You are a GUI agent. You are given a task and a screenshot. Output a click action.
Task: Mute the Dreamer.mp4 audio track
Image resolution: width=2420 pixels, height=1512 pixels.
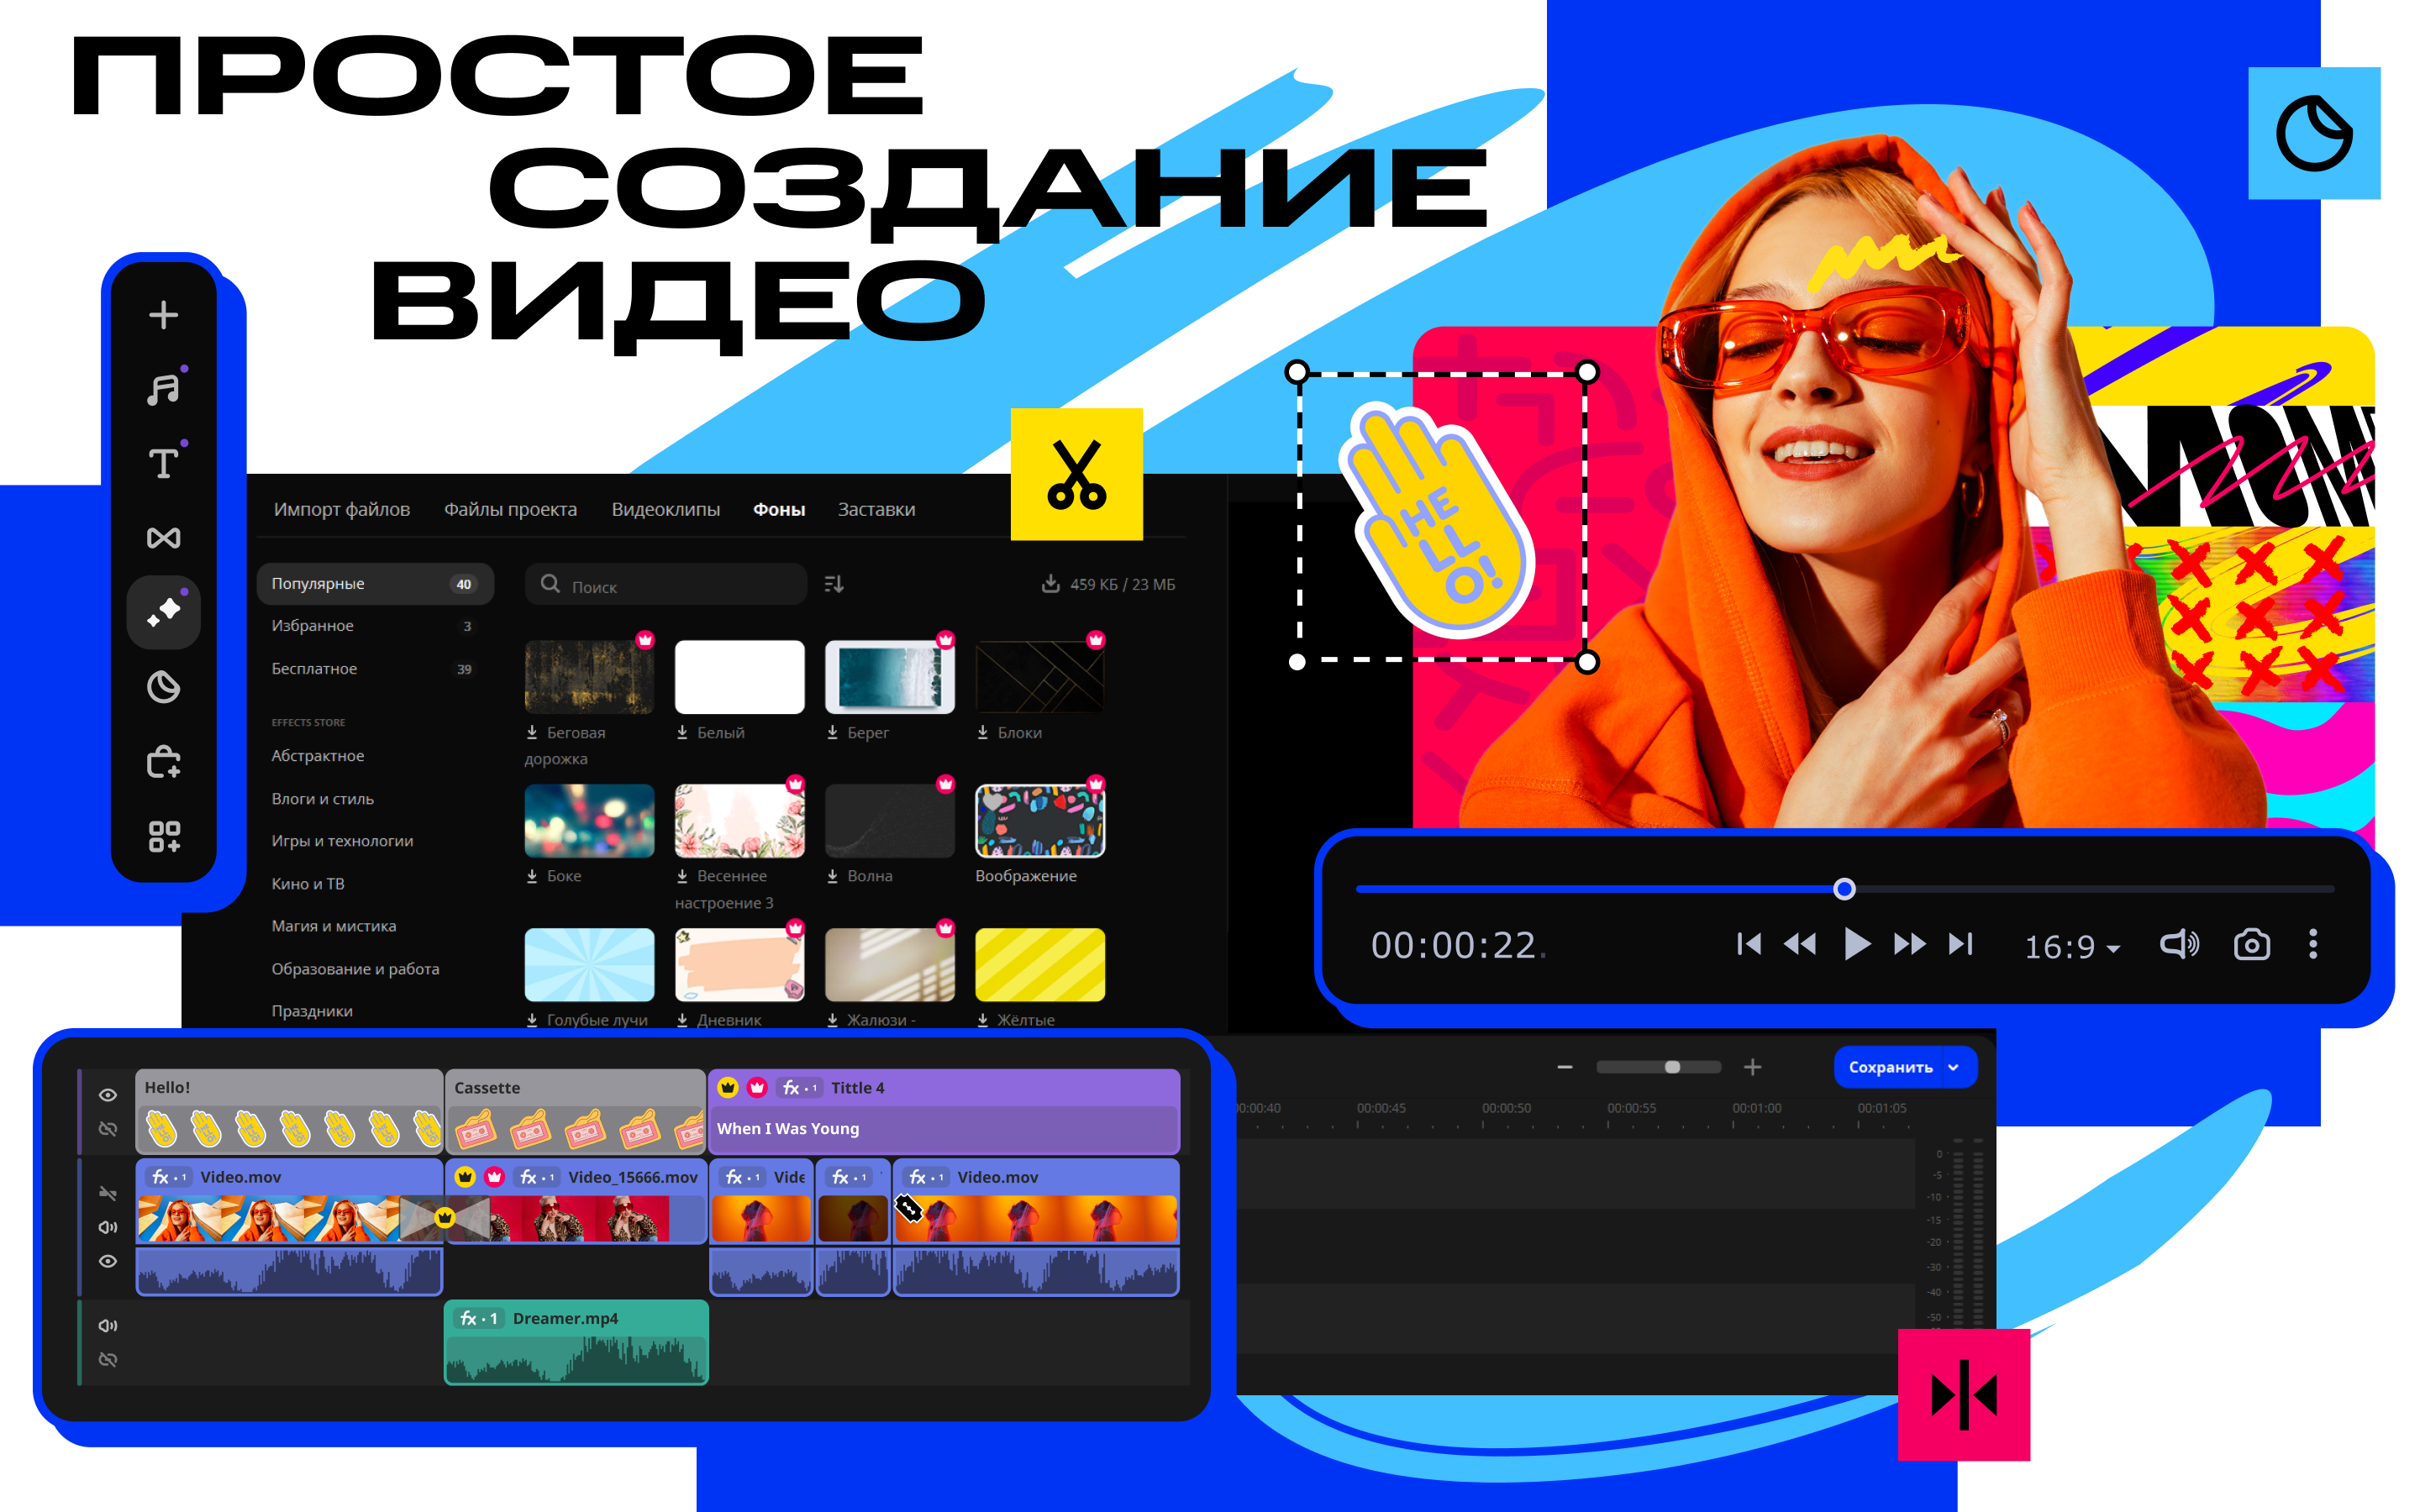tap(108, 1326)
